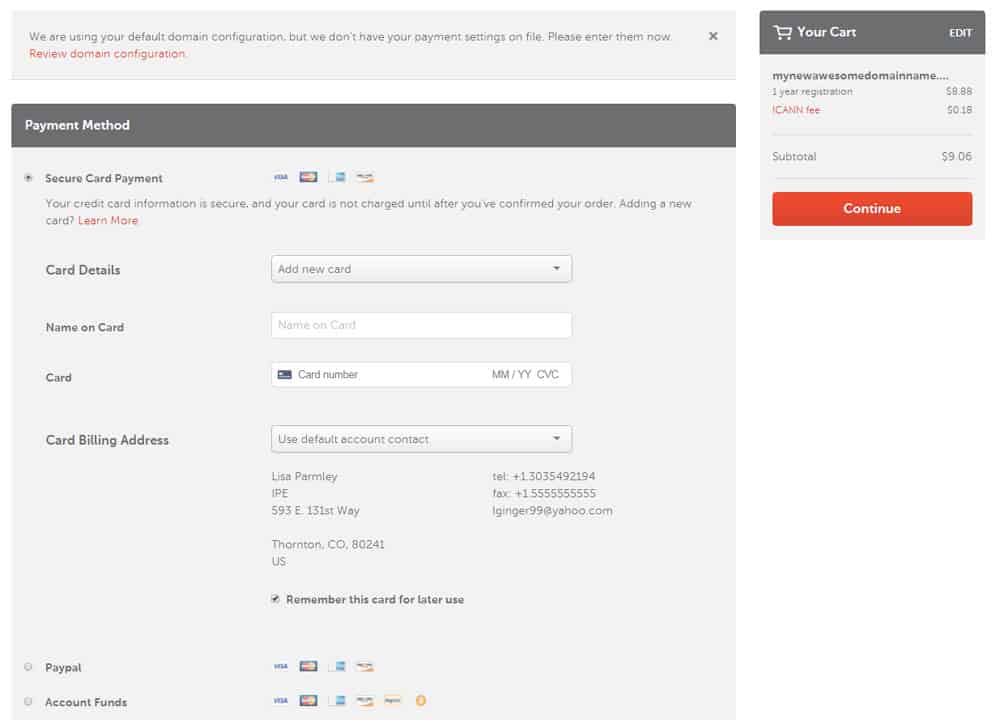
Task: Click the orange Bitcoin icon in Account Funds row
Action: click(420, 701)
